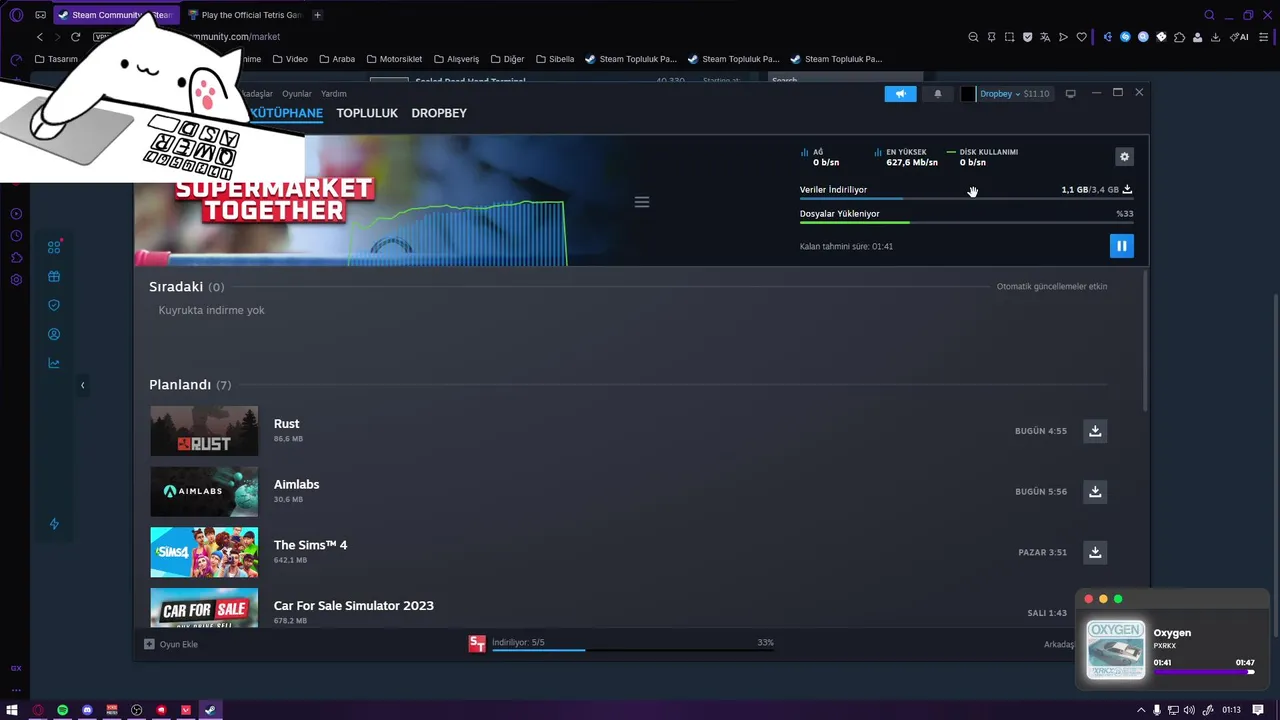The width and height of the screenshot is (1280, 720).
Task: Open KÜTÜPHANE library tab
Action: pos(286,113)
